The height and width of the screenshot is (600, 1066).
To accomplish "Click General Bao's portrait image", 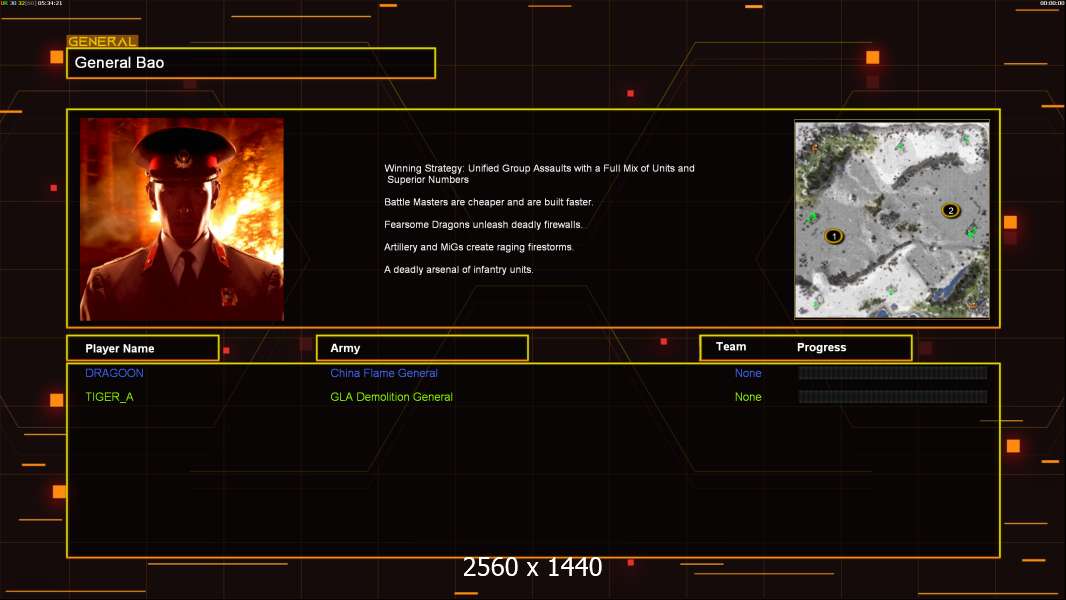I will point(182,219).
